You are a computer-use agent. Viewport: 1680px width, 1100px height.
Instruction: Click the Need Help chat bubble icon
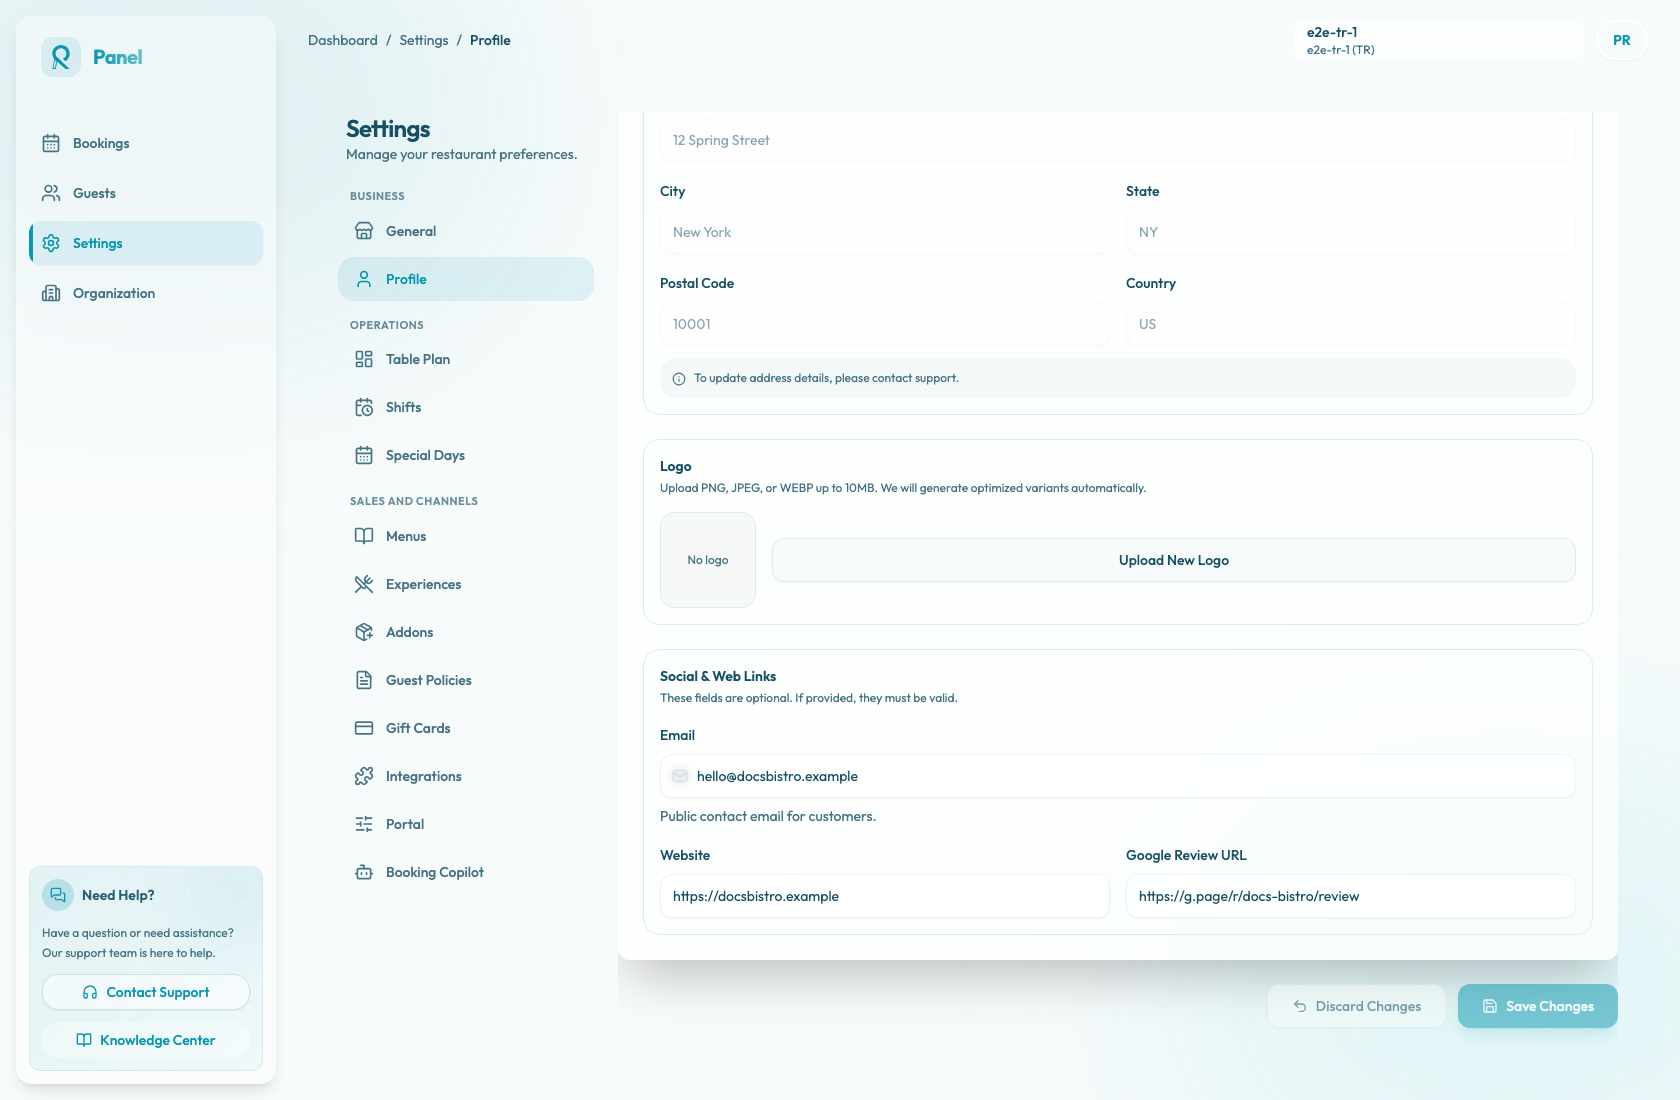[58, 895]
